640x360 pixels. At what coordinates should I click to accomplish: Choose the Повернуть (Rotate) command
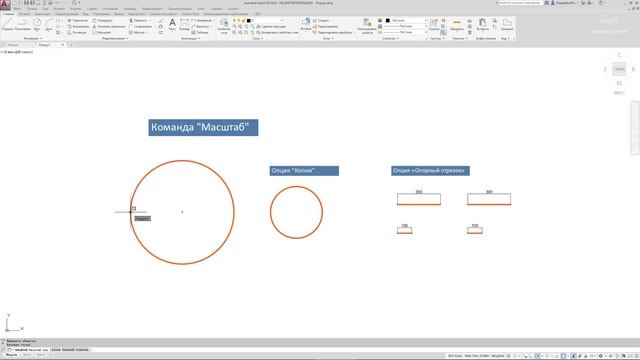pos(102,20)
